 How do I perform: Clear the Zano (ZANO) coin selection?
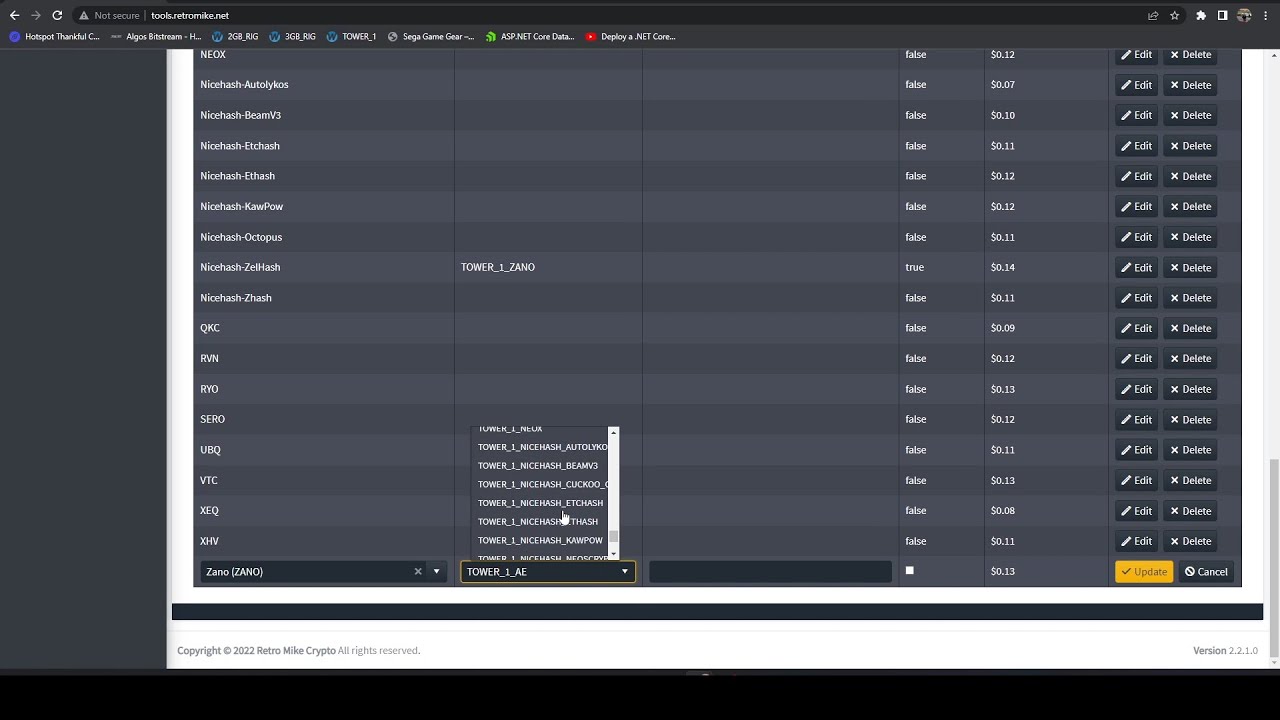point(418,572)
